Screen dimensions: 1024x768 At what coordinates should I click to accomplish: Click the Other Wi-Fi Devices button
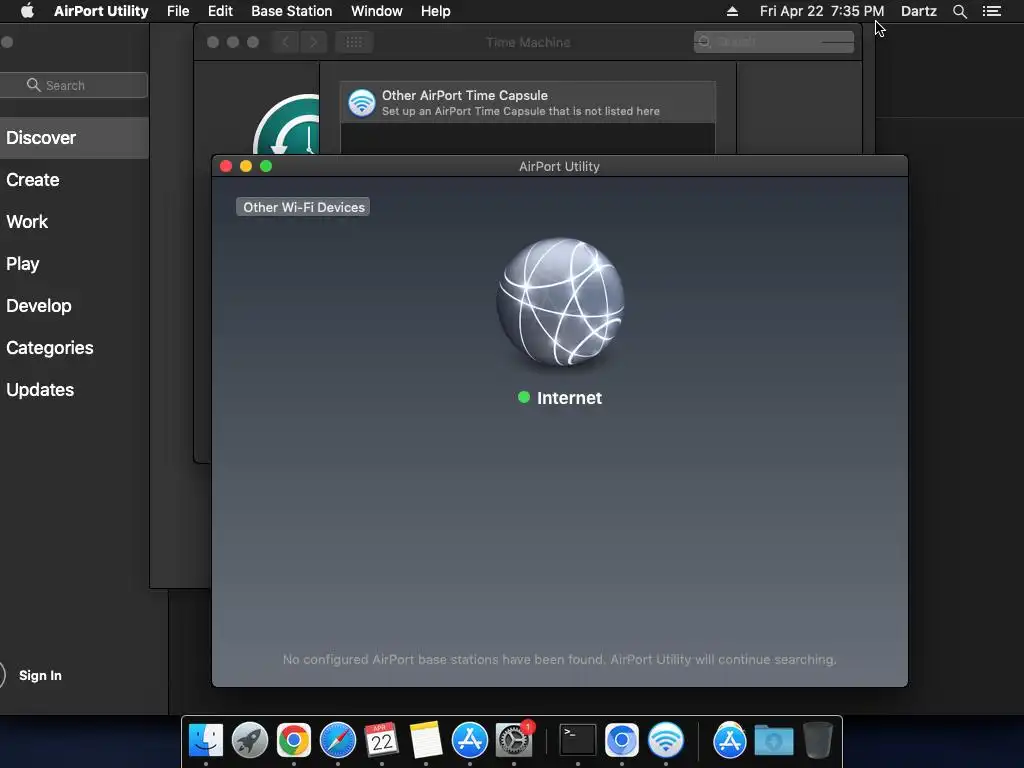(303, 207)
